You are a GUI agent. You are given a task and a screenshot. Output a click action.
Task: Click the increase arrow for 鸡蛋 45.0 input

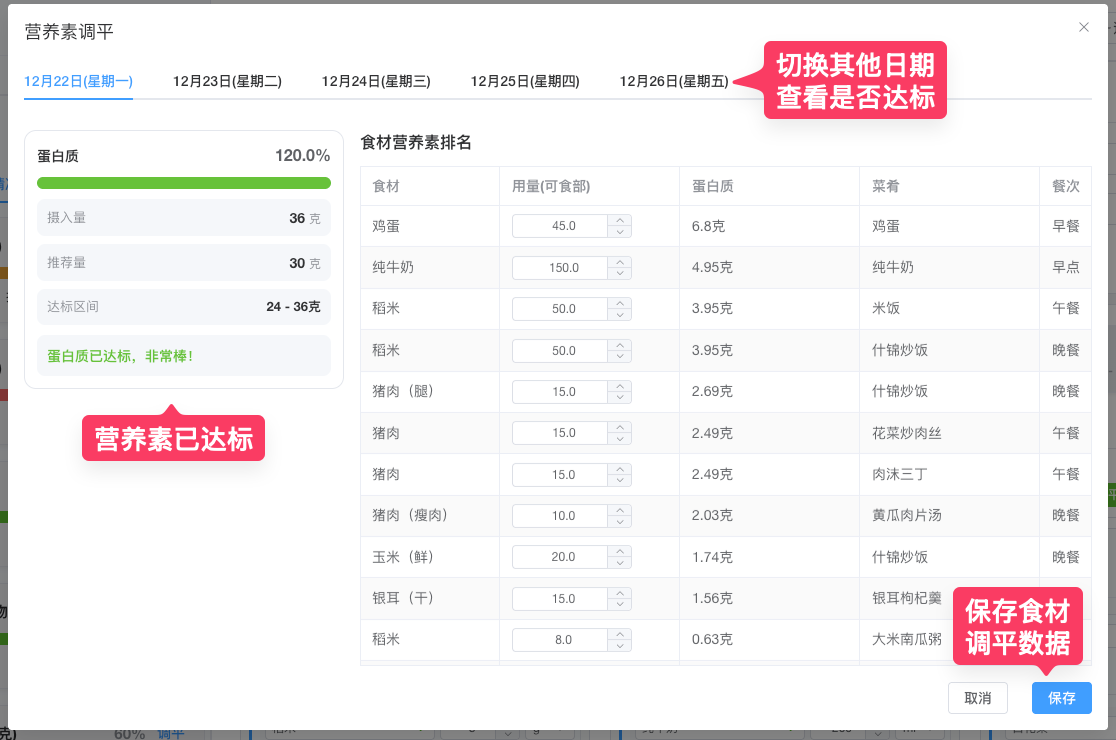(621, 221)
